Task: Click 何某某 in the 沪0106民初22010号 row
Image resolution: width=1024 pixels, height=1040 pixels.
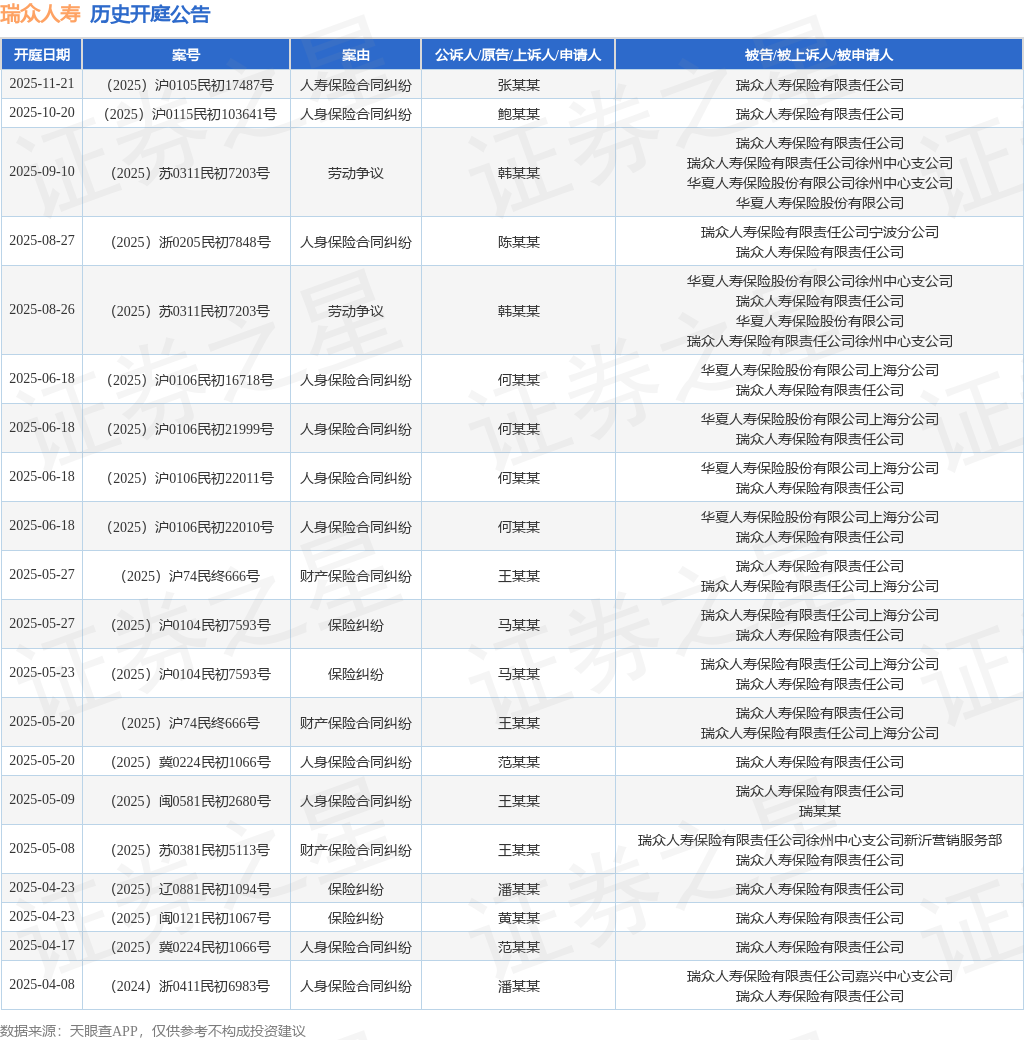Action: [x=519, y=527]
